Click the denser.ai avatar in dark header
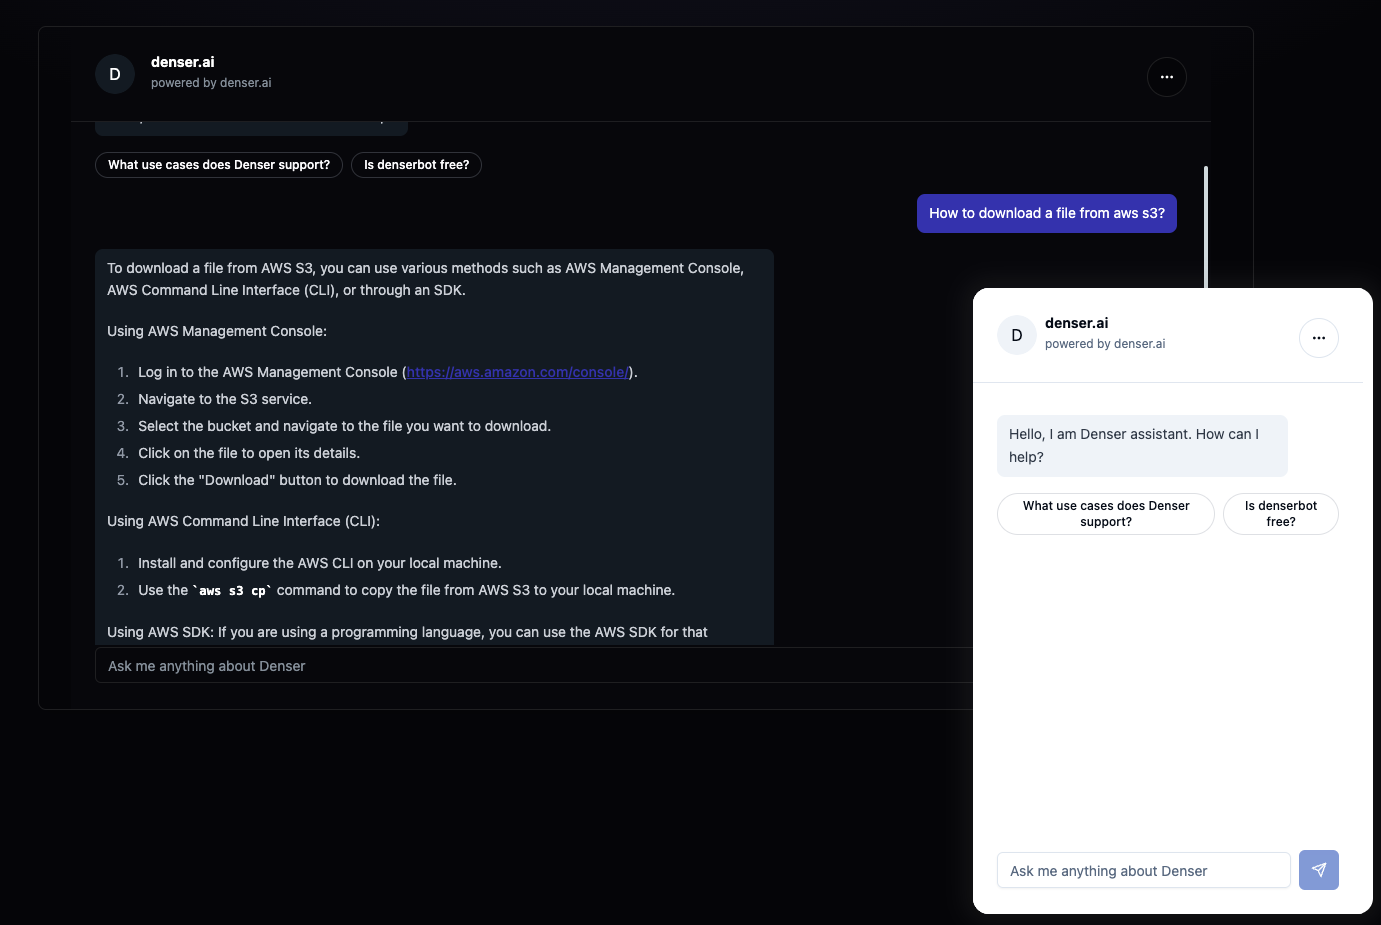Viewport: 1381px width, 925px height. pyautogui.click(x=114, y=73)
